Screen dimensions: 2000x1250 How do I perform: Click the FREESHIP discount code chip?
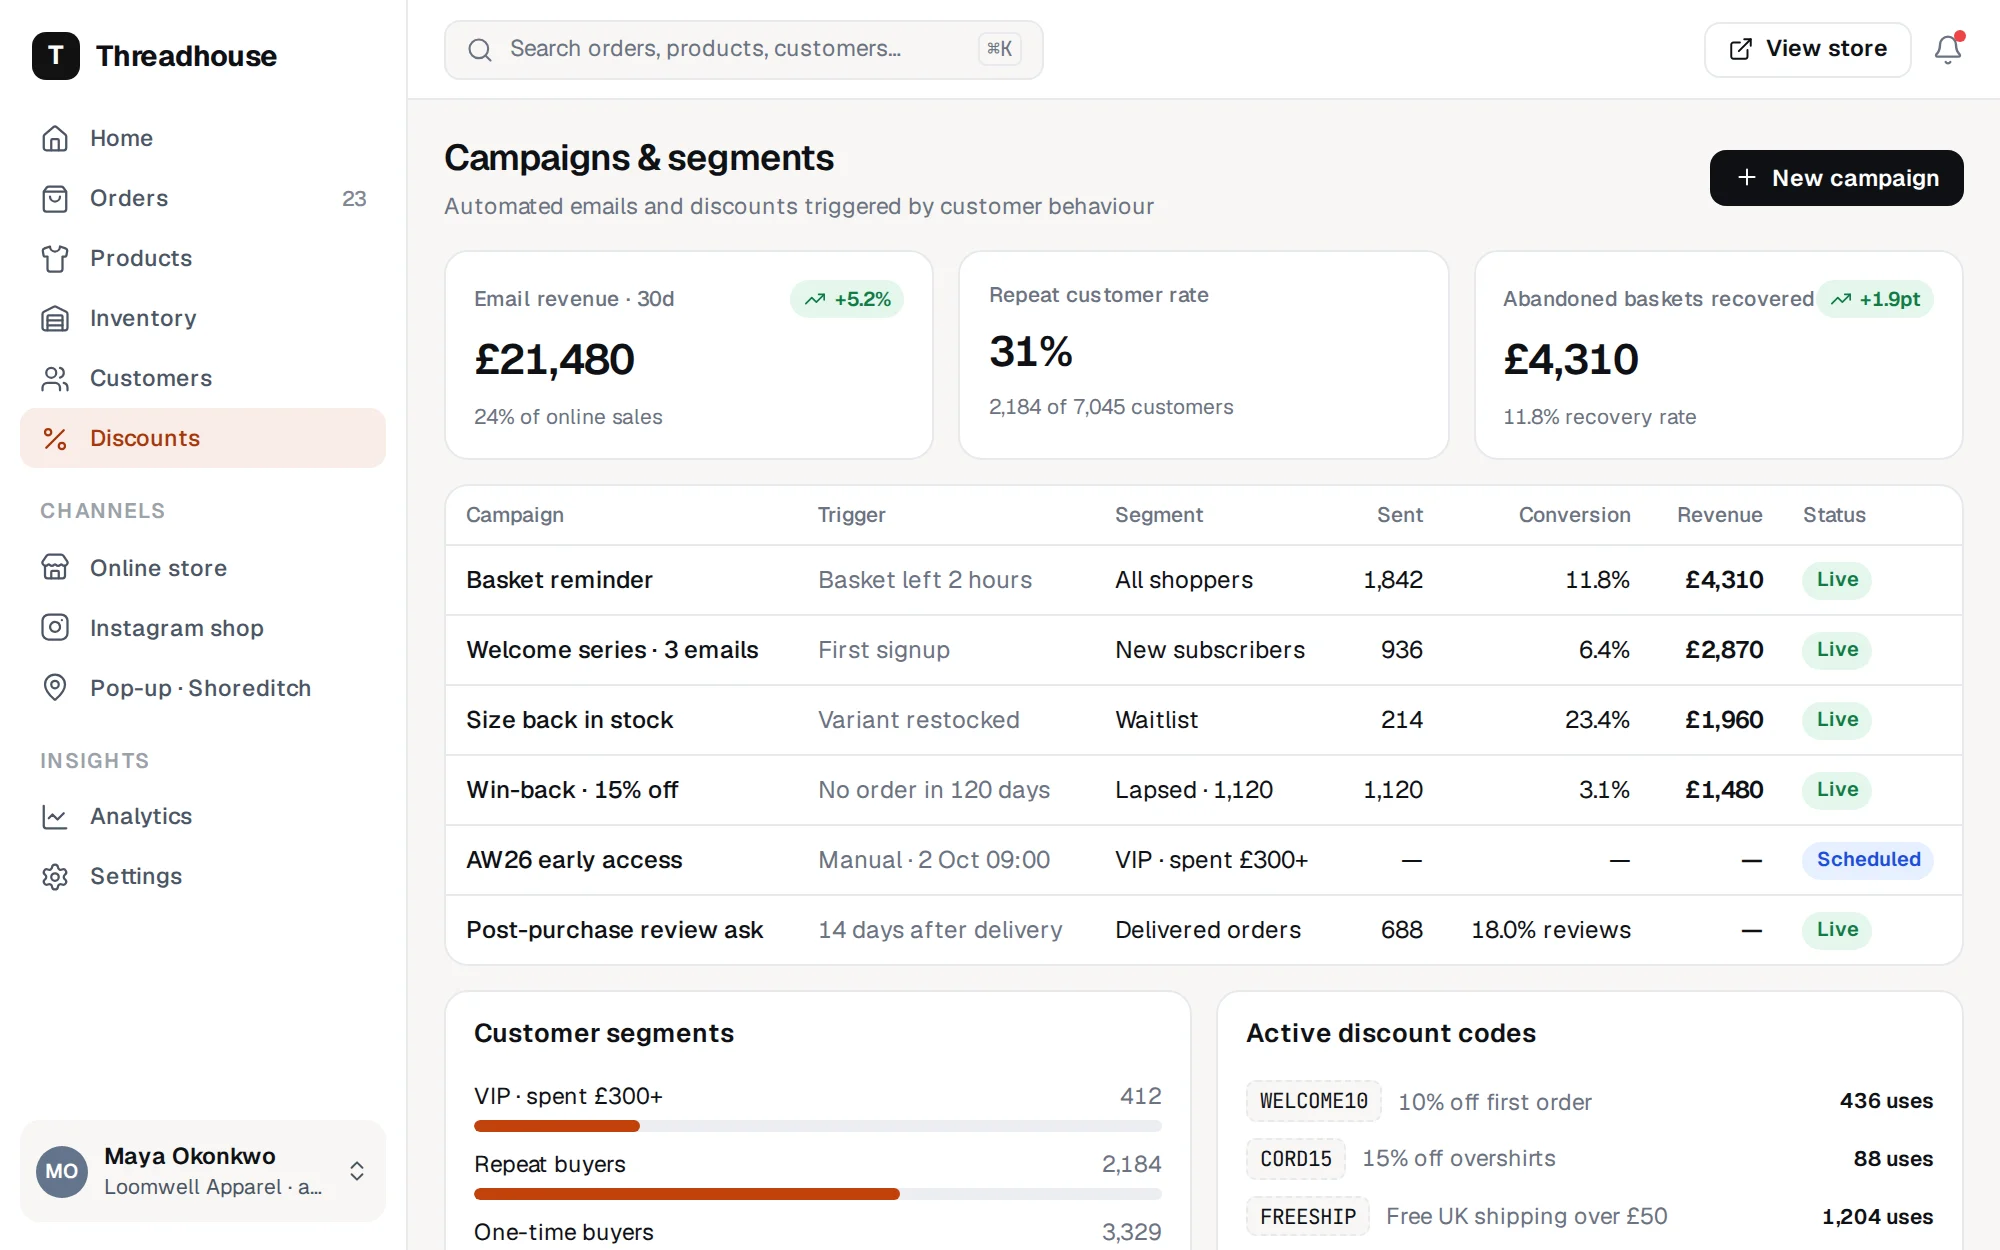(1307, 1217)
